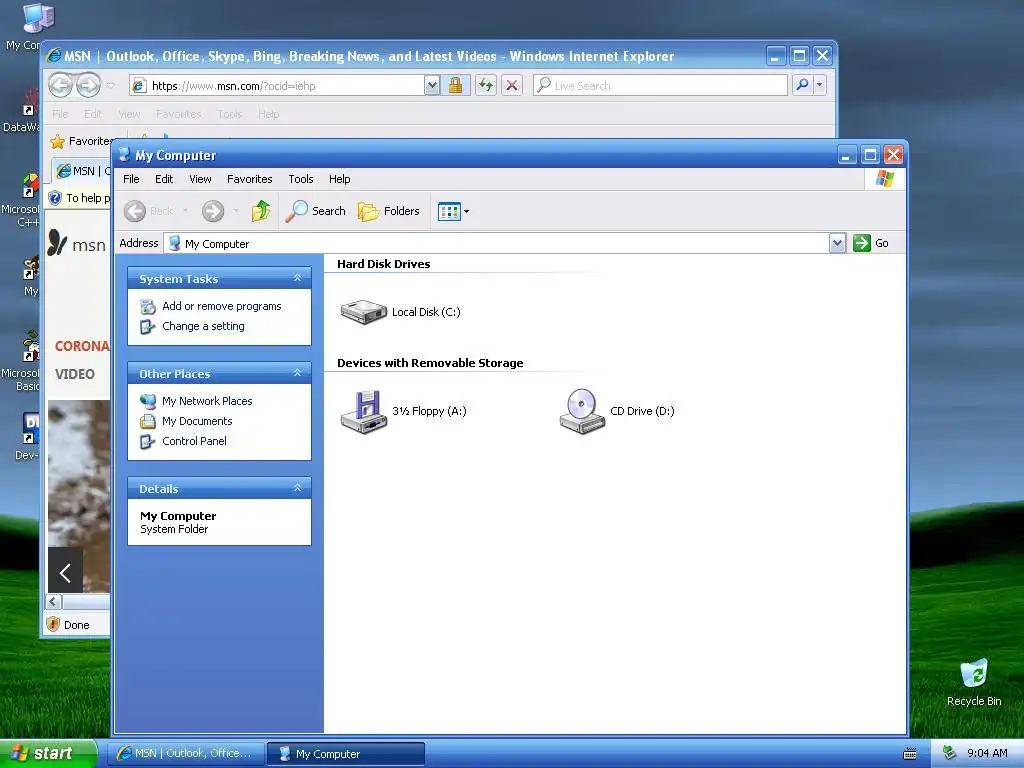Click the 9:04 AM system clock
Viewport: 1024px width, 768px height.
987,754
